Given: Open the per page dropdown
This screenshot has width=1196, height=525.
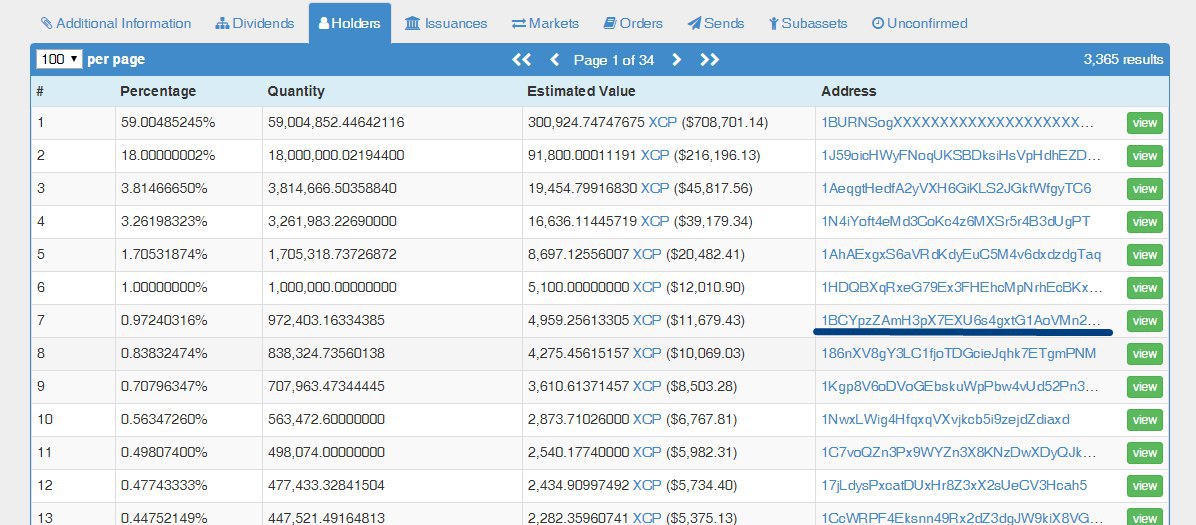Looking at the screenshot, I should pyautogui.click(x=59, y=59).
